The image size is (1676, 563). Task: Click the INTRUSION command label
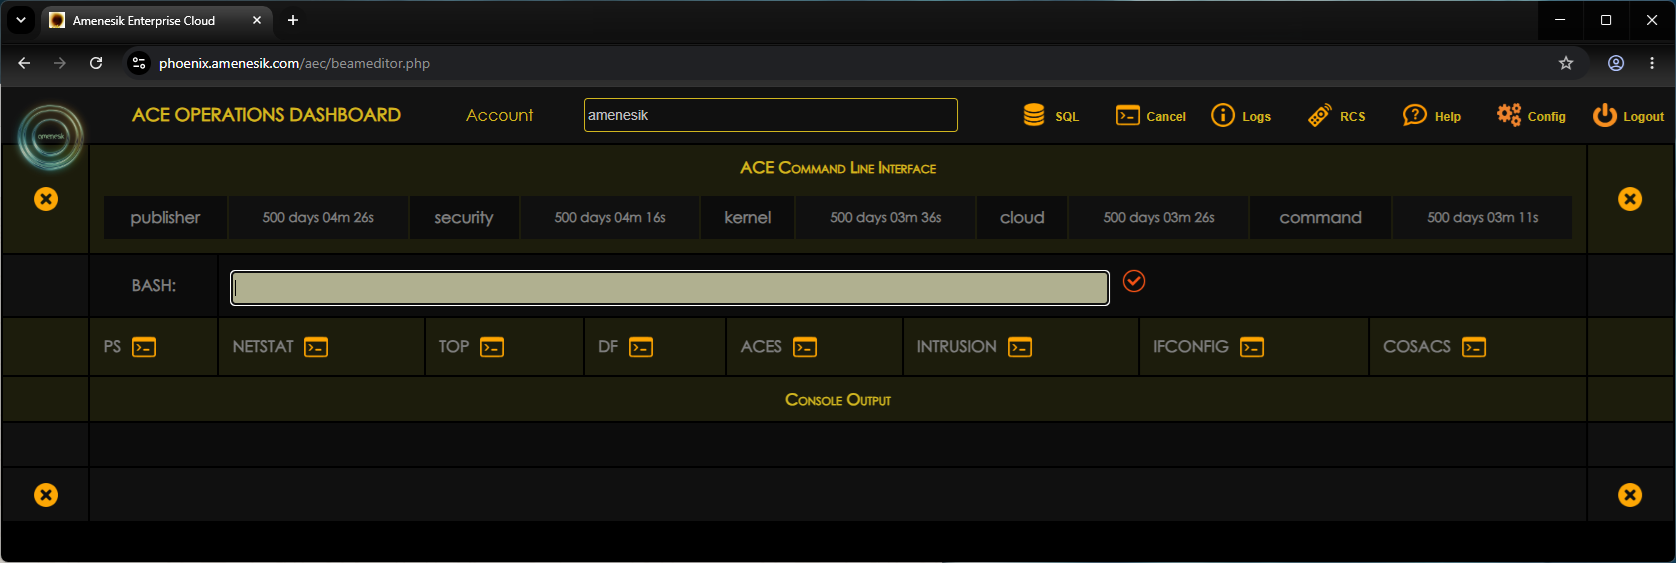point(956,346)
